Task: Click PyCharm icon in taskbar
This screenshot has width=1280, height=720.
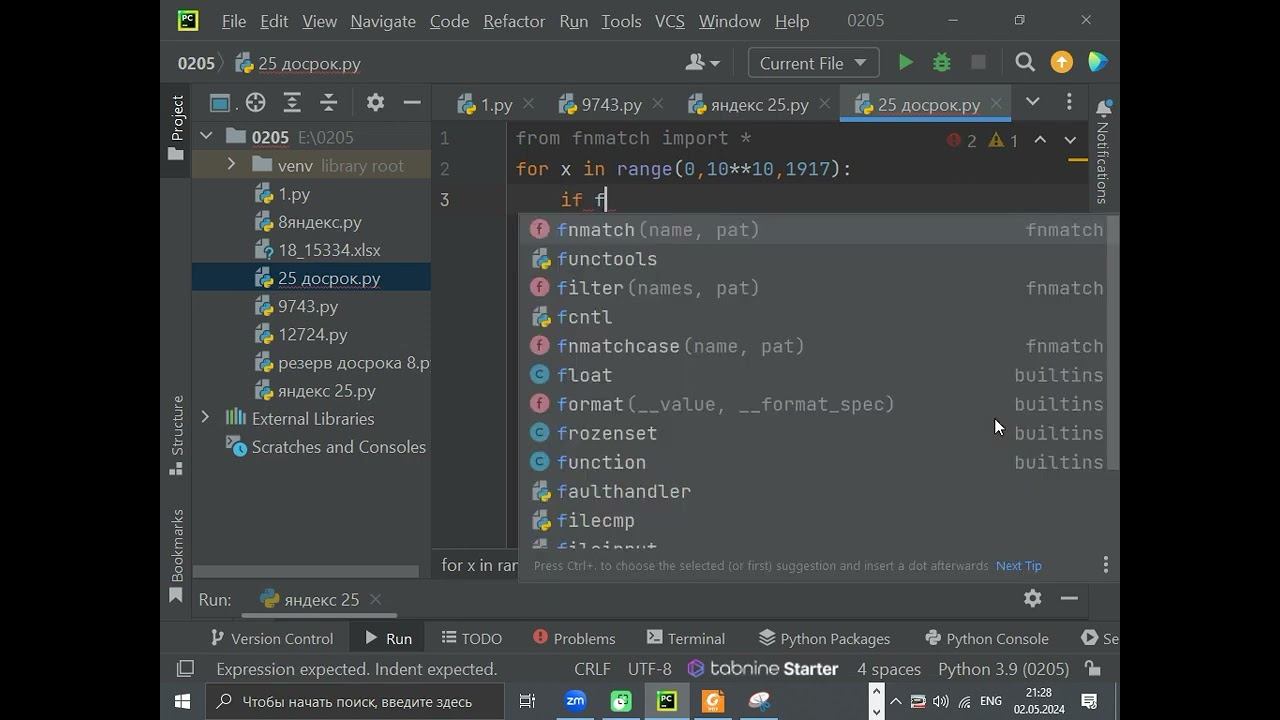Action: [666, 701]
